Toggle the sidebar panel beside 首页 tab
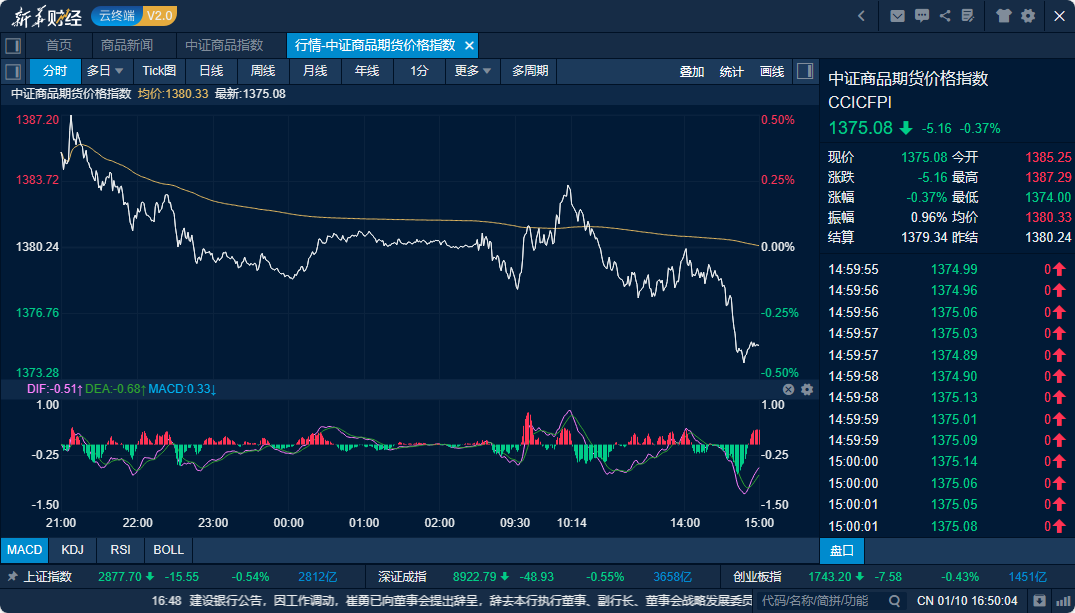Screen dimensions: 1075x613 click(x=13, y=45)
